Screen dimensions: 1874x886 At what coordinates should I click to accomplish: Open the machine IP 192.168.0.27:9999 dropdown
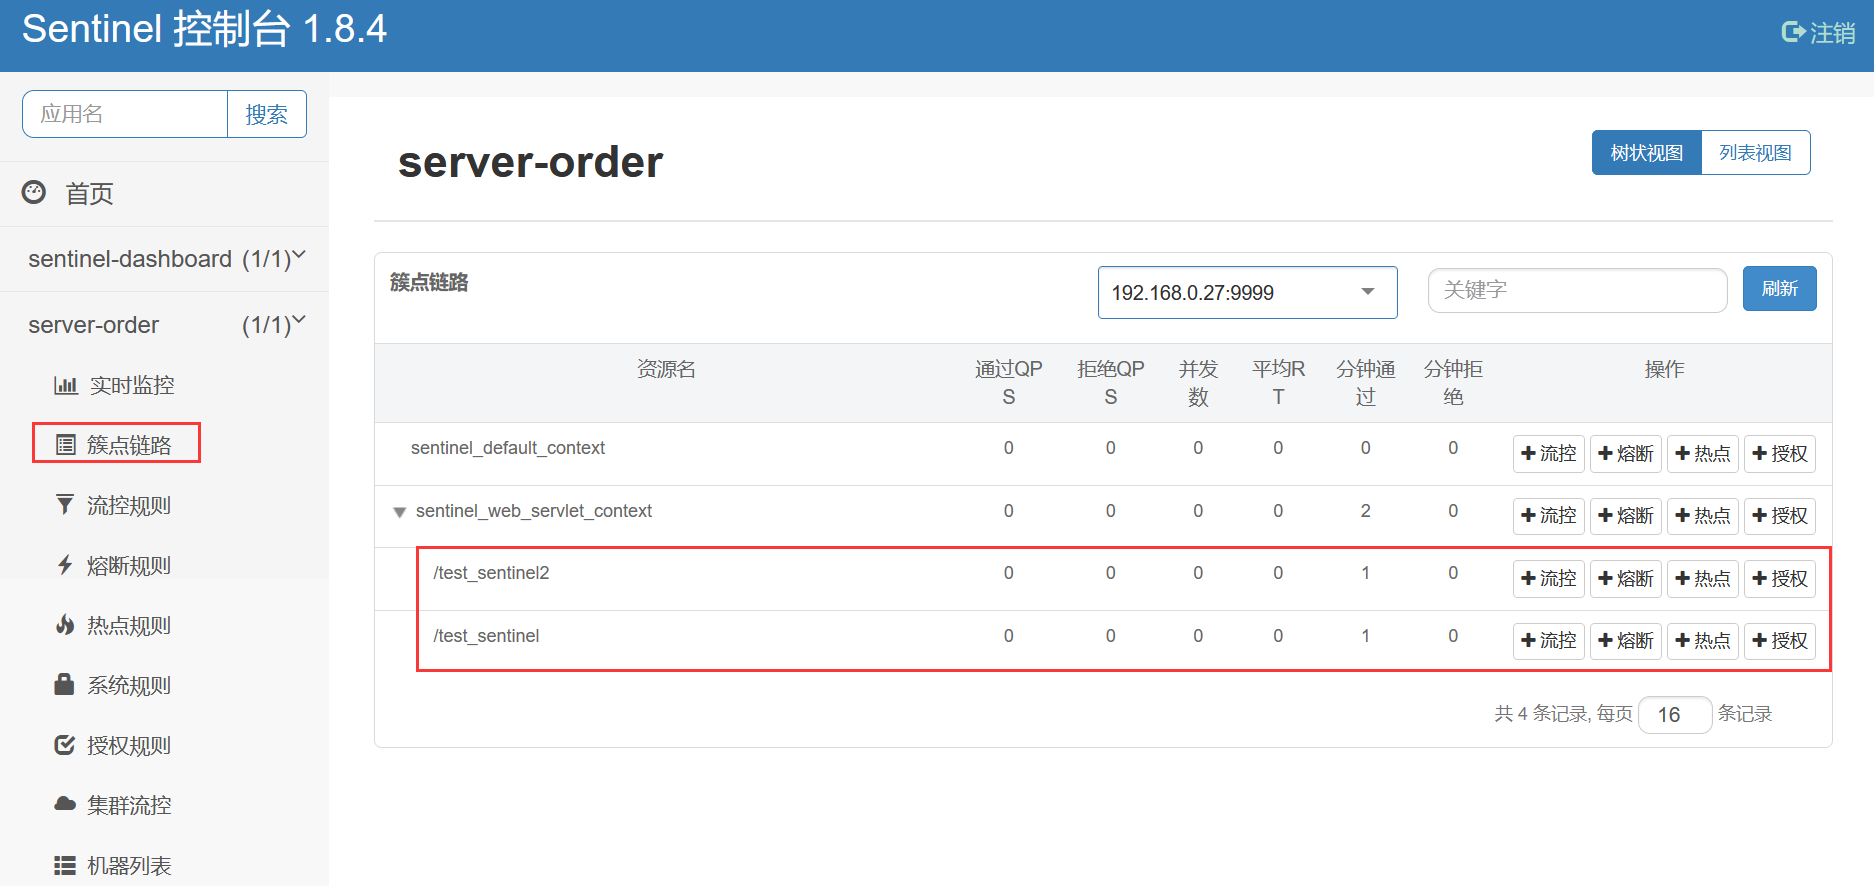1246,292
